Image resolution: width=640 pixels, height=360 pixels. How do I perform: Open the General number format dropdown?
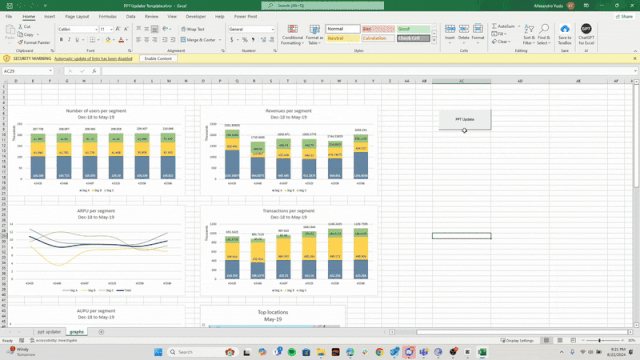click(x=272, y=29)
